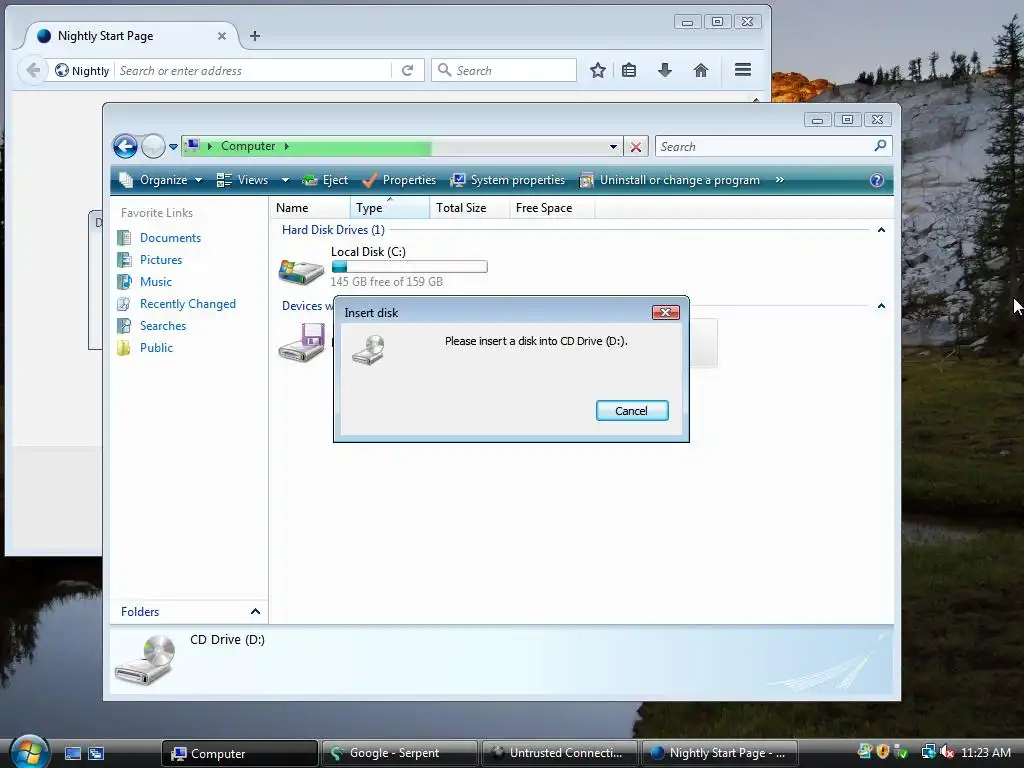Click the Explorer forward arrow button
The height and width of the screenshot is (768, 1024).
click(153, 146)
